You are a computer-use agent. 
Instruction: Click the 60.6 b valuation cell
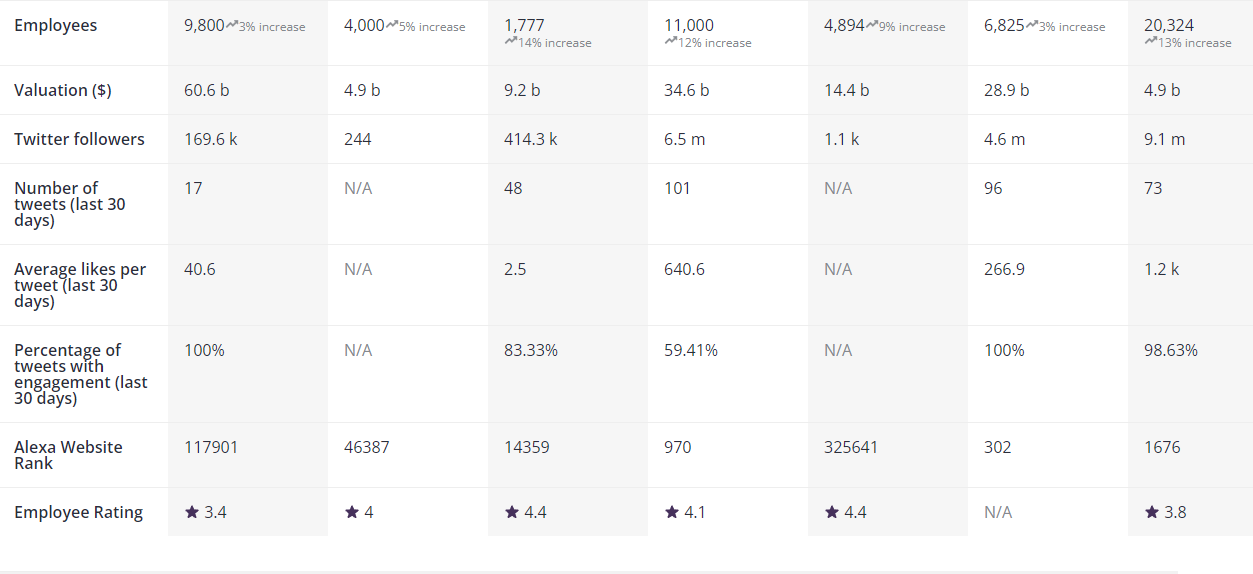point(207,90)
